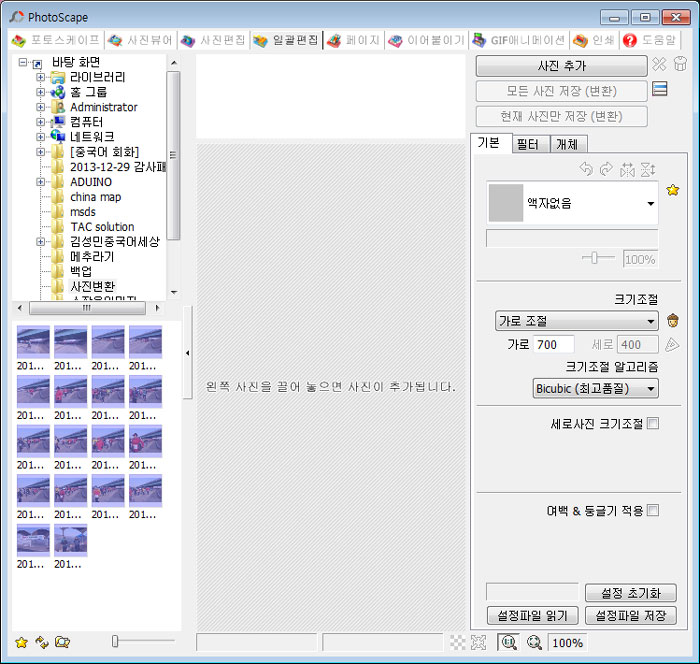Click the rotate left icon in 기본 tab
The image size is (700, 664).
[586, 169]
